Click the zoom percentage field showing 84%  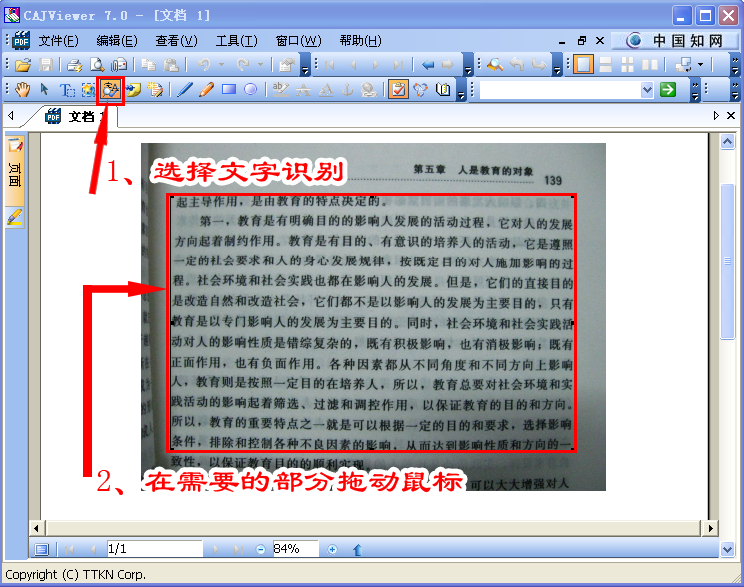point(294,549)
